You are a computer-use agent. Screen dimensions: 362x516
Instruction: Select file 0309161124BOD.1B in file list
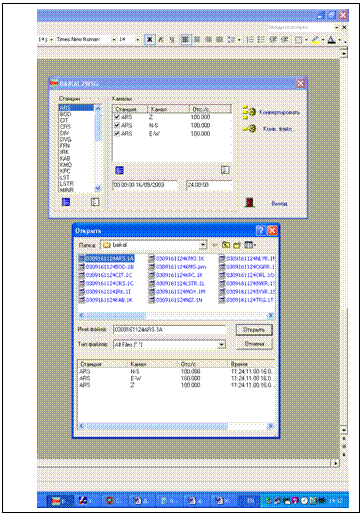(x=107, y=267)
